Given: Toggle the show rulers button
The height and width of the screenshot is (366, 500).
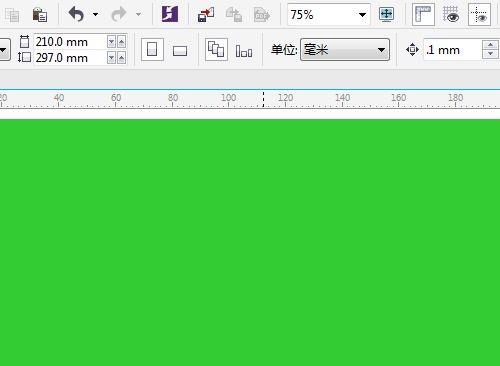Looking at the screenshot, I should click(423, 14).
